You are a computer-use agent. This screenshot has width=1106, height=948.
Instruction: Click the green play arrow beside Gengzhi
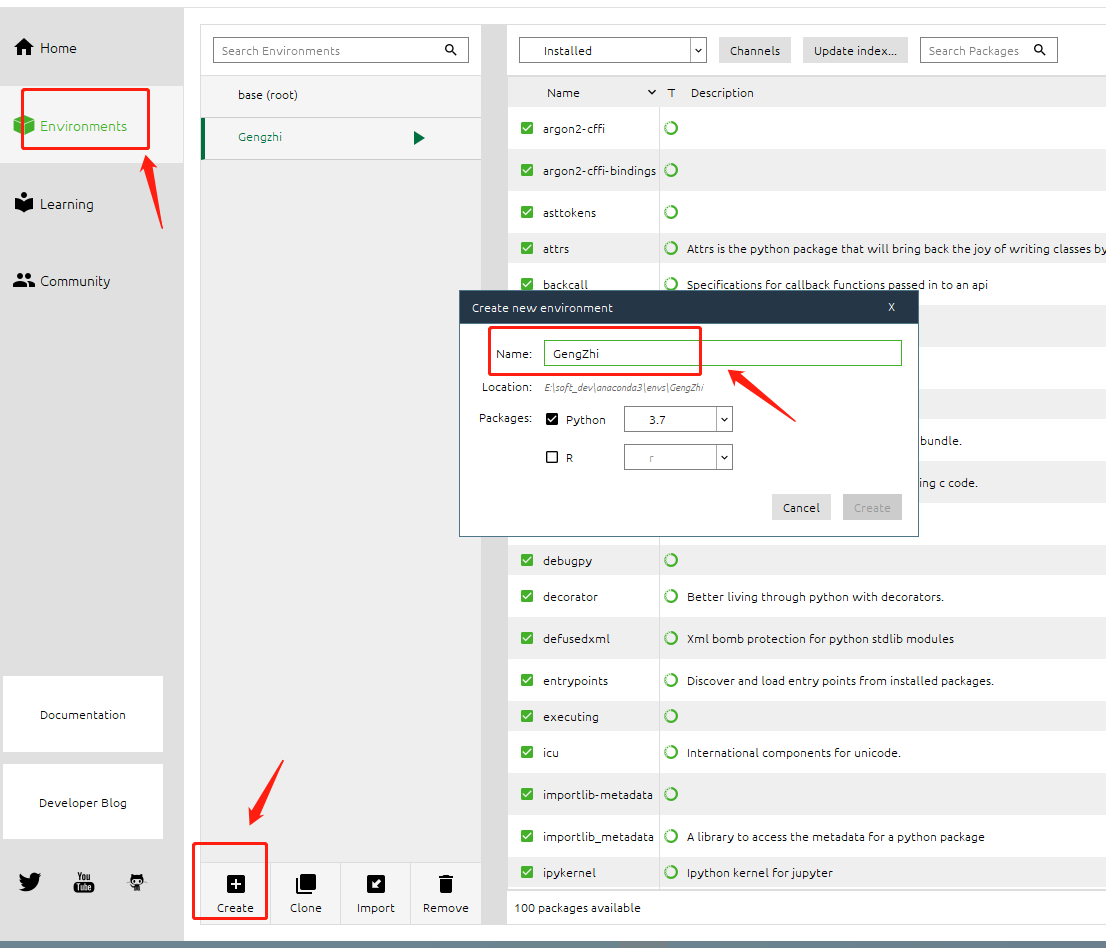419,138
